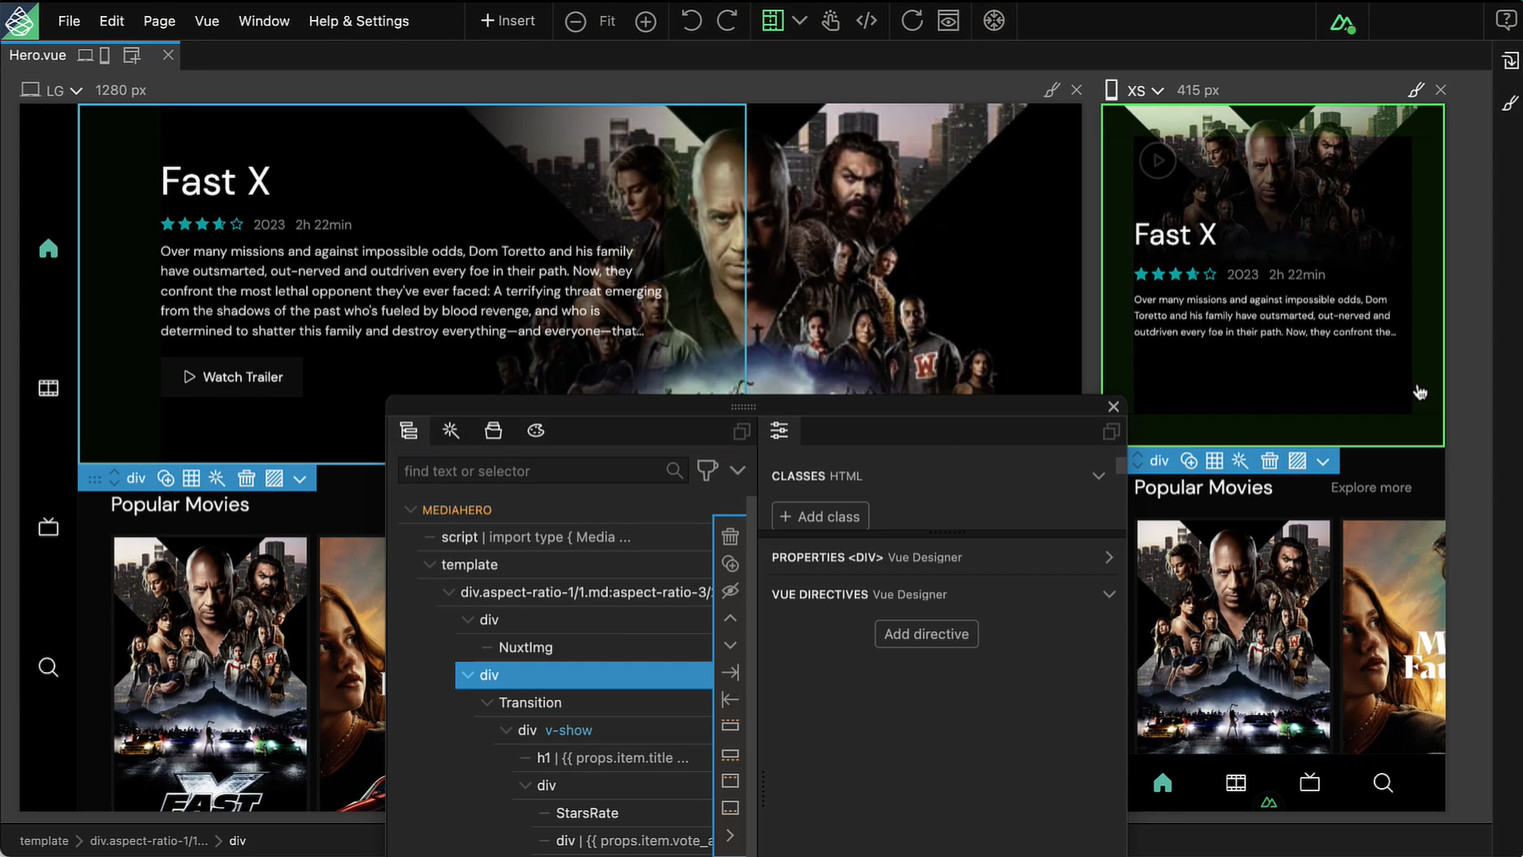
Task: Collapse the div v-show tree node
Action: click(x=506, y=730)
